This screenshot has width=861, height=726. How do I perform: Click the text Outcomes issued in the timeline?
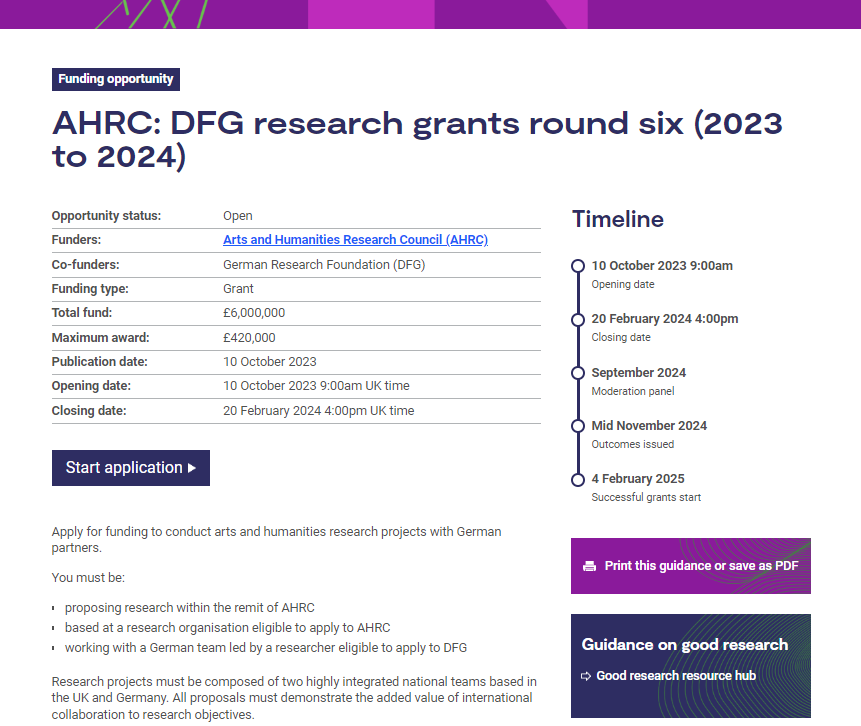pyautogui.click(x=633, y=444)
